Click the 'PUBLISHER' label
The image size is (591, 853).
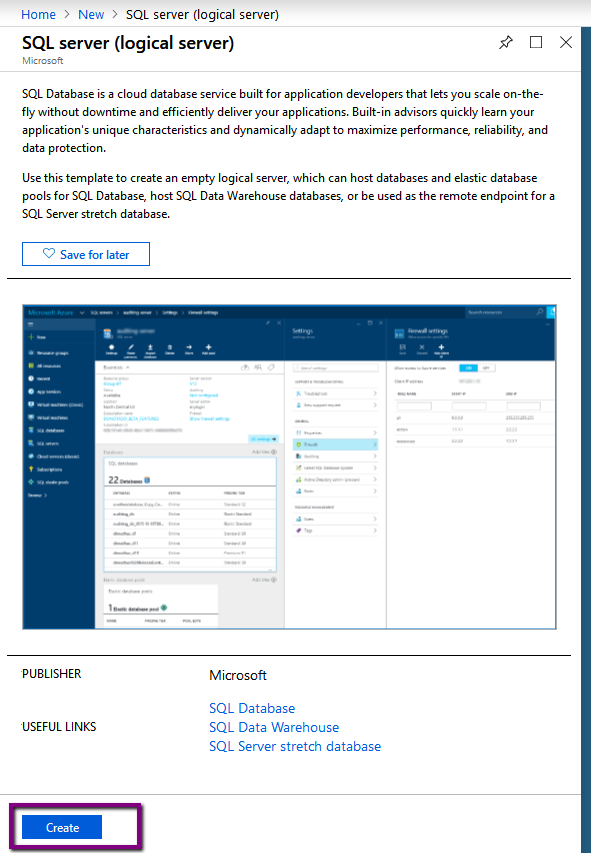52,673
